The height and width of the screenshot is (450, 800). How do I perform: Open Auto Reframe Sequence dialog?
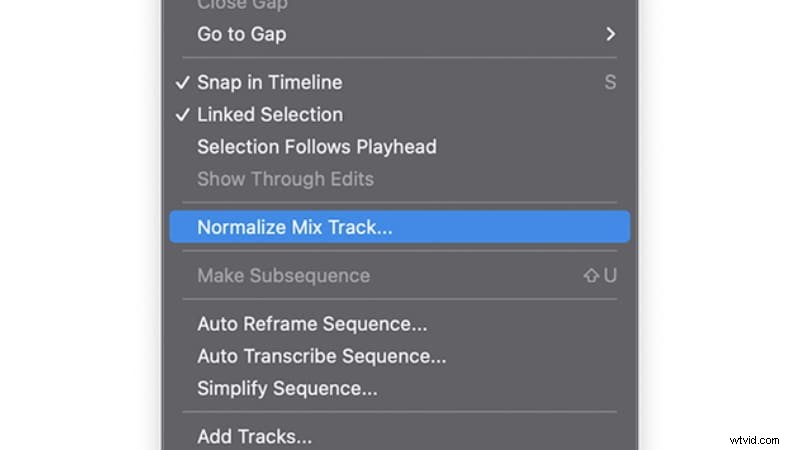(x=312, y=324)
